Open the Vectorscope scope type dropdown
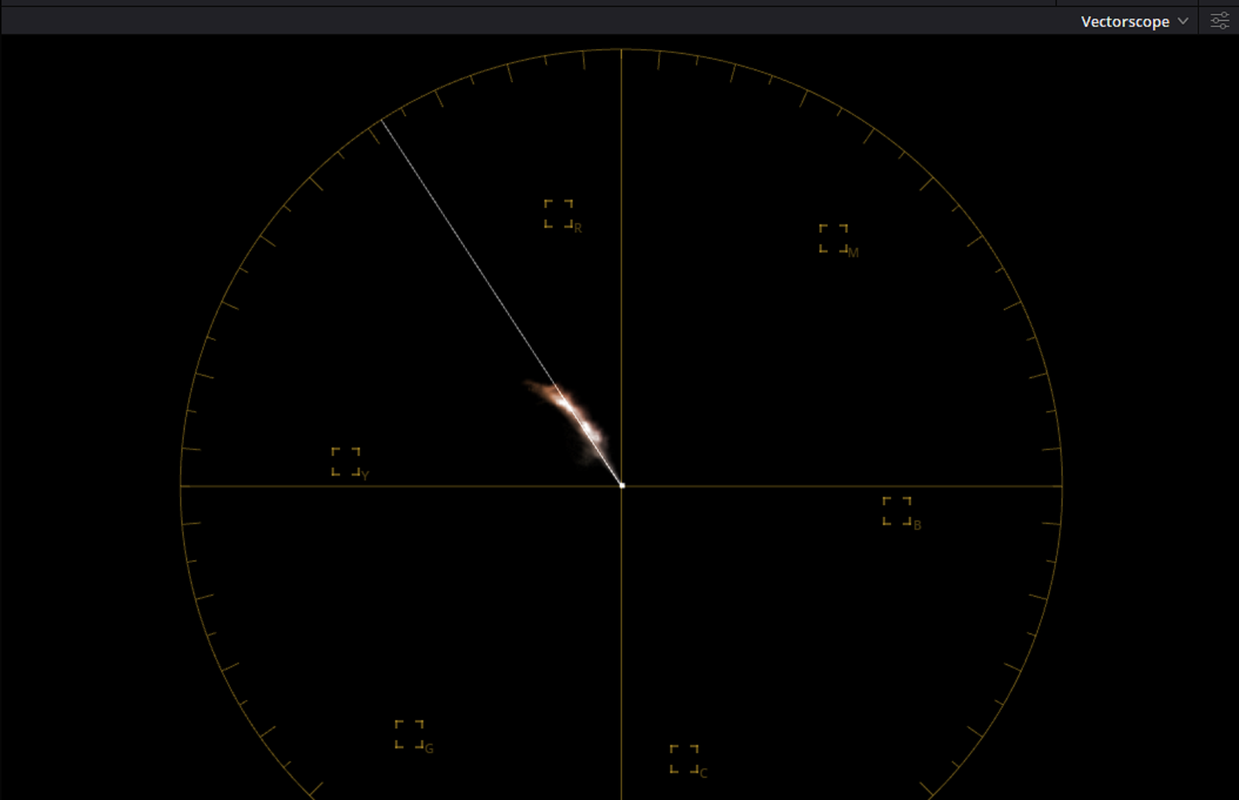This screenshot has height=800, width=1239. pos(1135,21)
